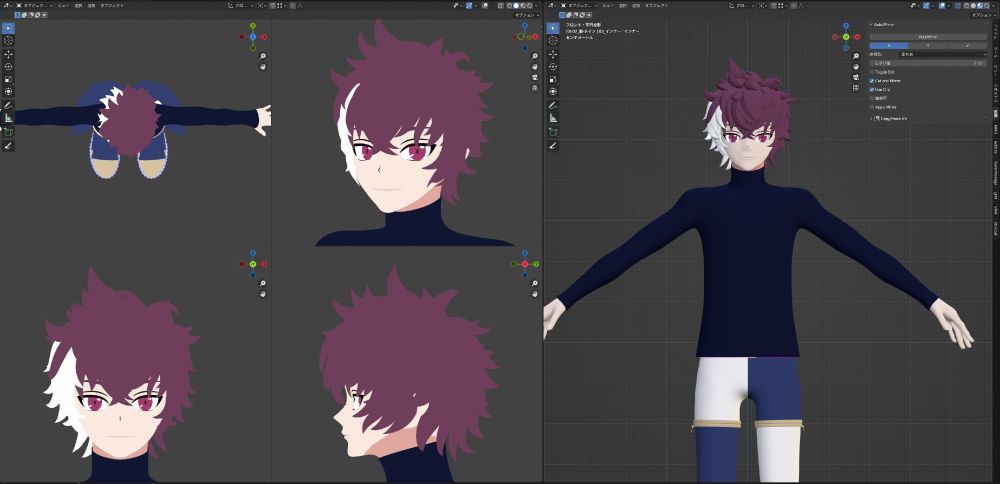The image size is (1000, 484).
Task: Open the AutoMirror direction dropdown
Action: (943, 54)
